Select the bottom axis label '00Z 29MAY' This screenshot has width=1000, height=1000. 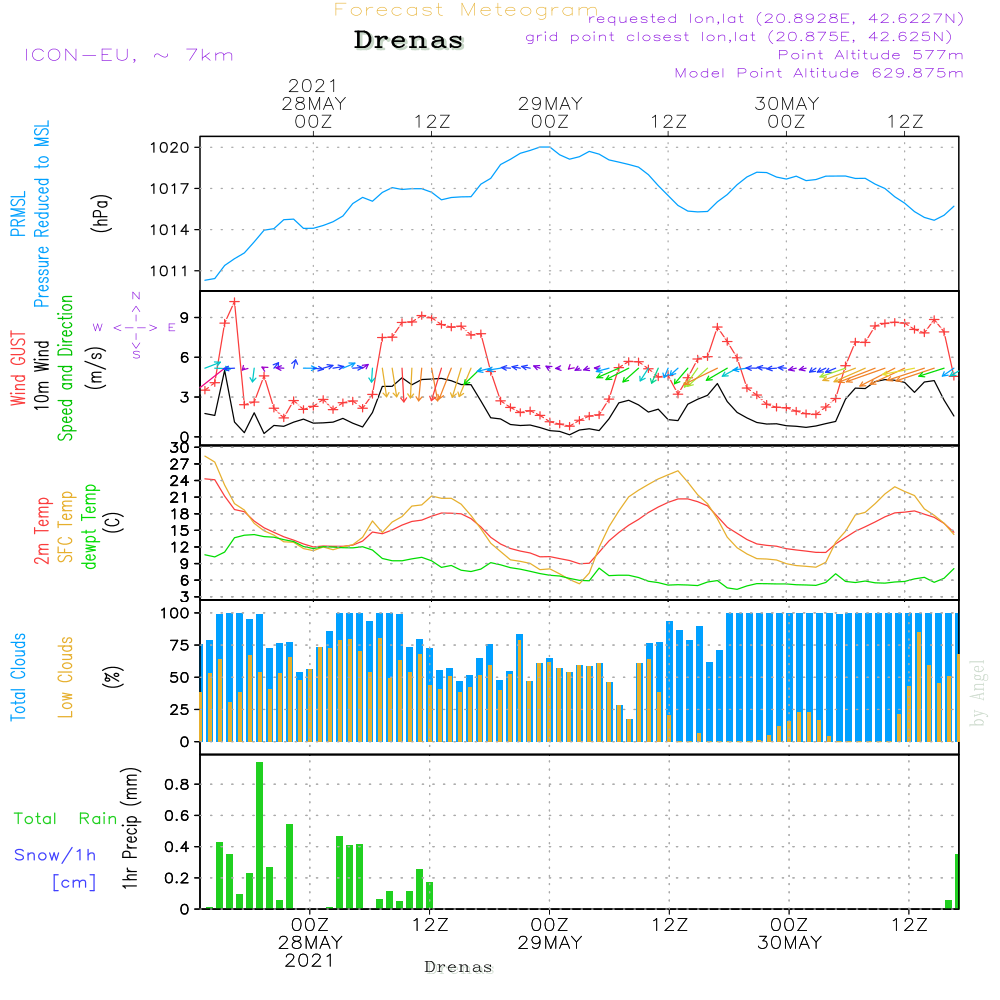[x=550, y=934]
